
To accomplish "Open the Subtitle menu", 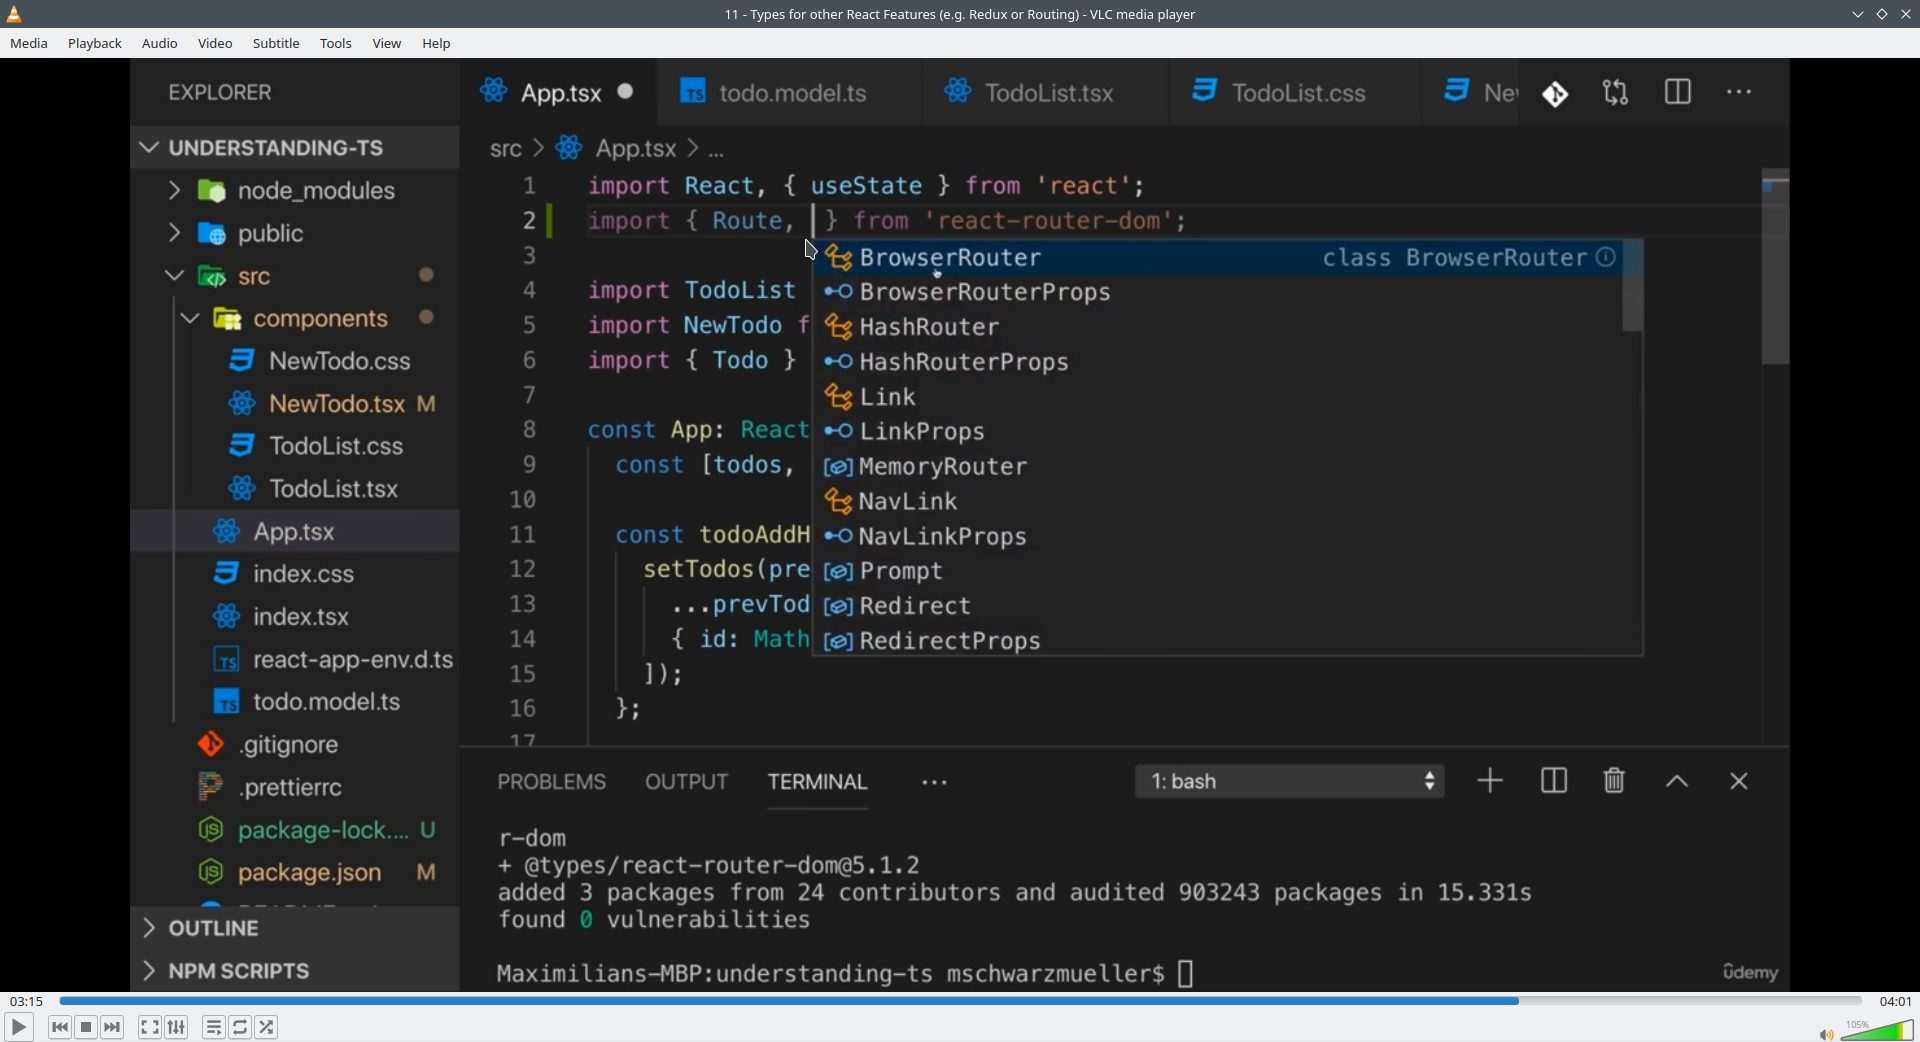I will click(277, 43).
